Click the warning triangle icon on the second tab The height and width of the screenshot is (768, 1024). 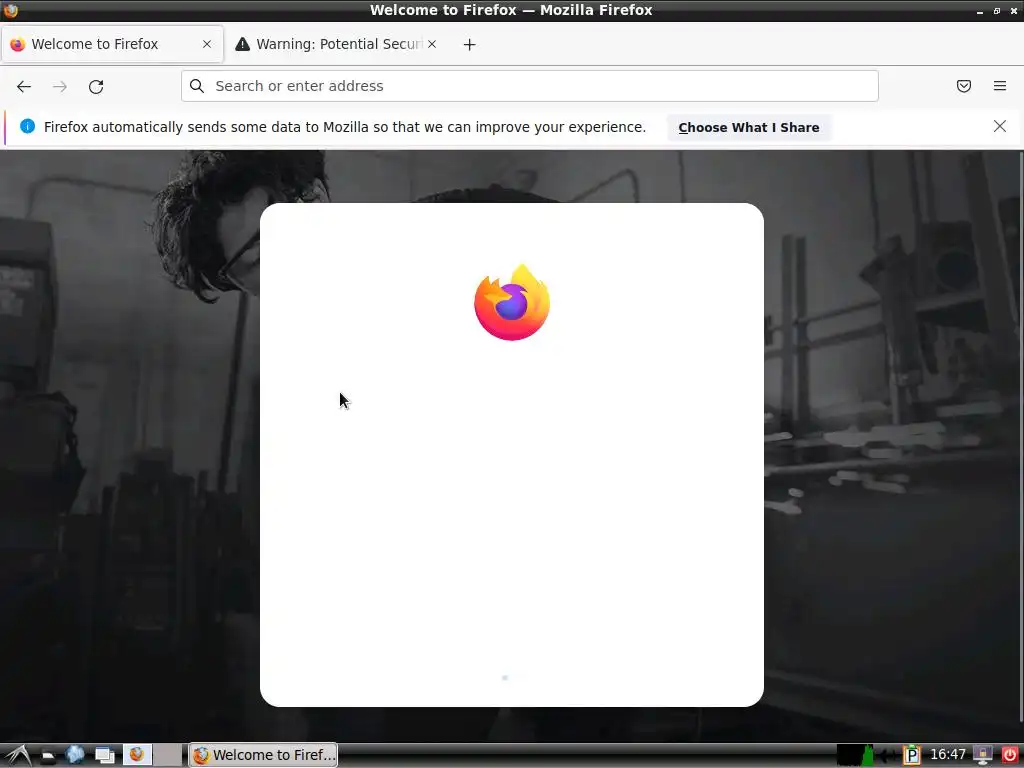coord(242,44)
